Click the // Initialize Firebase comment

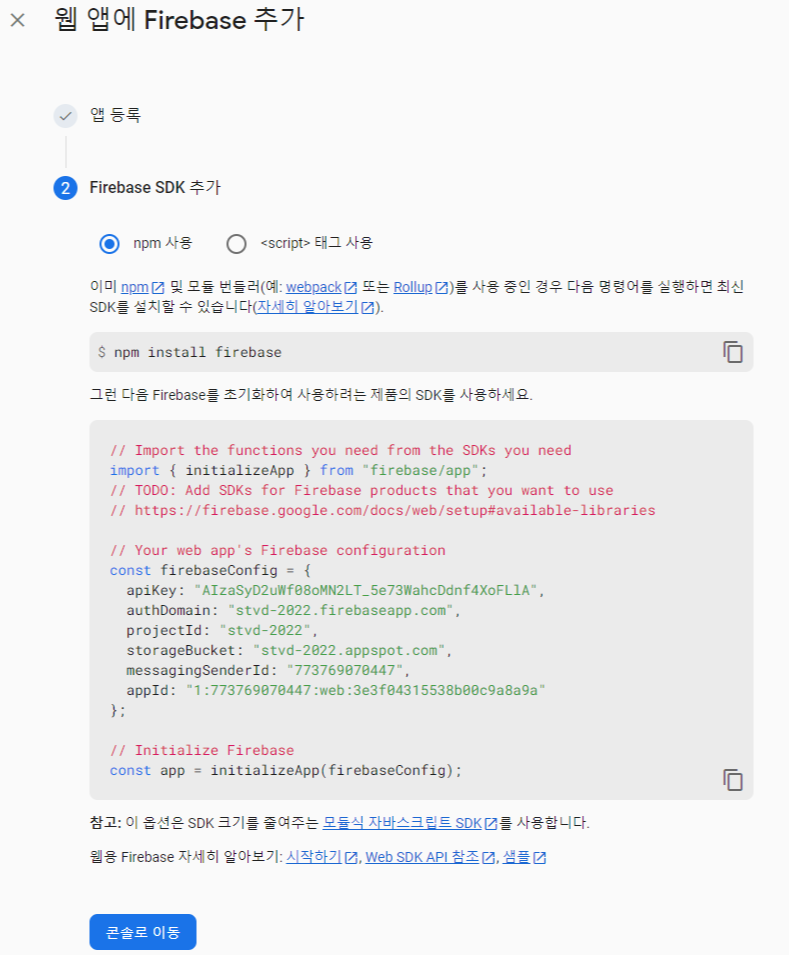(202, 750)
